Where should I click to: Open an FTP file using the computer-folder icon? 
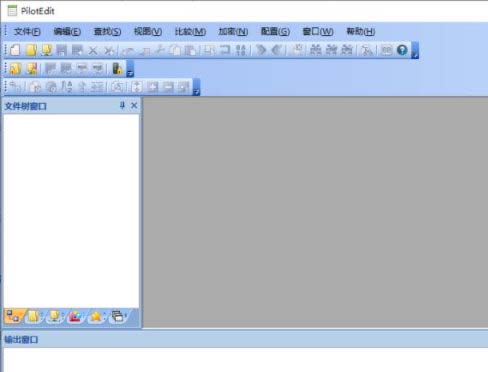click(x=47, y=50)
